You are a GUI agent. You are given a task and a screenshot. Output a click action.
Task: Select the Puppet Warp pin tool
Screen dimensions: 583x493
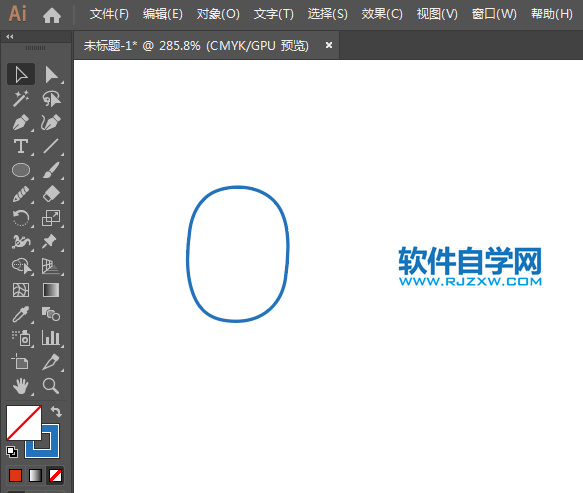point(50,242)
